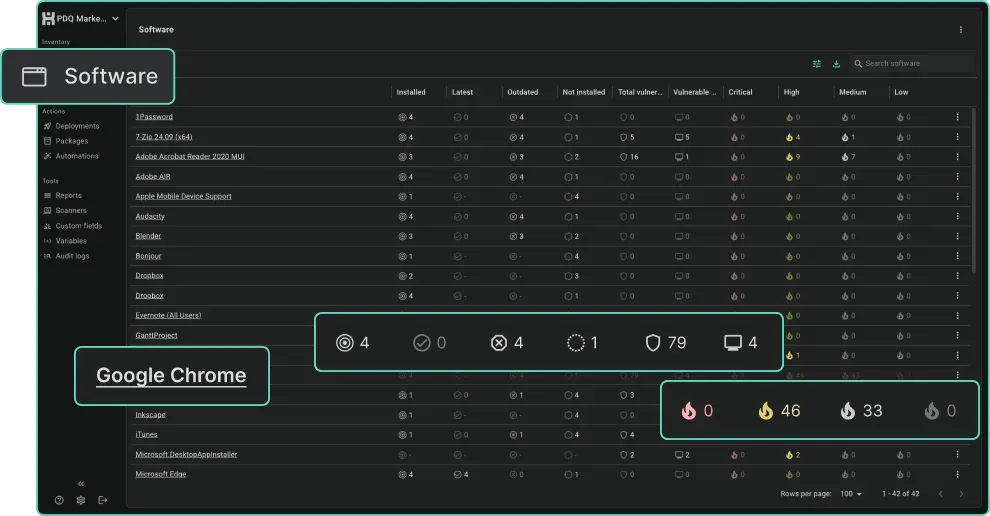Sort by the Vulnerable ... column header
This screenshot has height=516, width=990.
[x=695, y=92]
